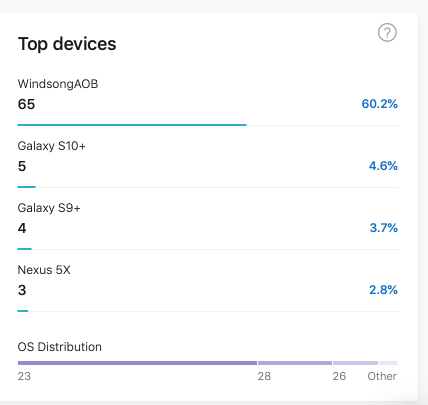This screenshot has width=428, height=405.
Task: Click the Galaxy S10+ short progress bar
Action: [27, 187]
